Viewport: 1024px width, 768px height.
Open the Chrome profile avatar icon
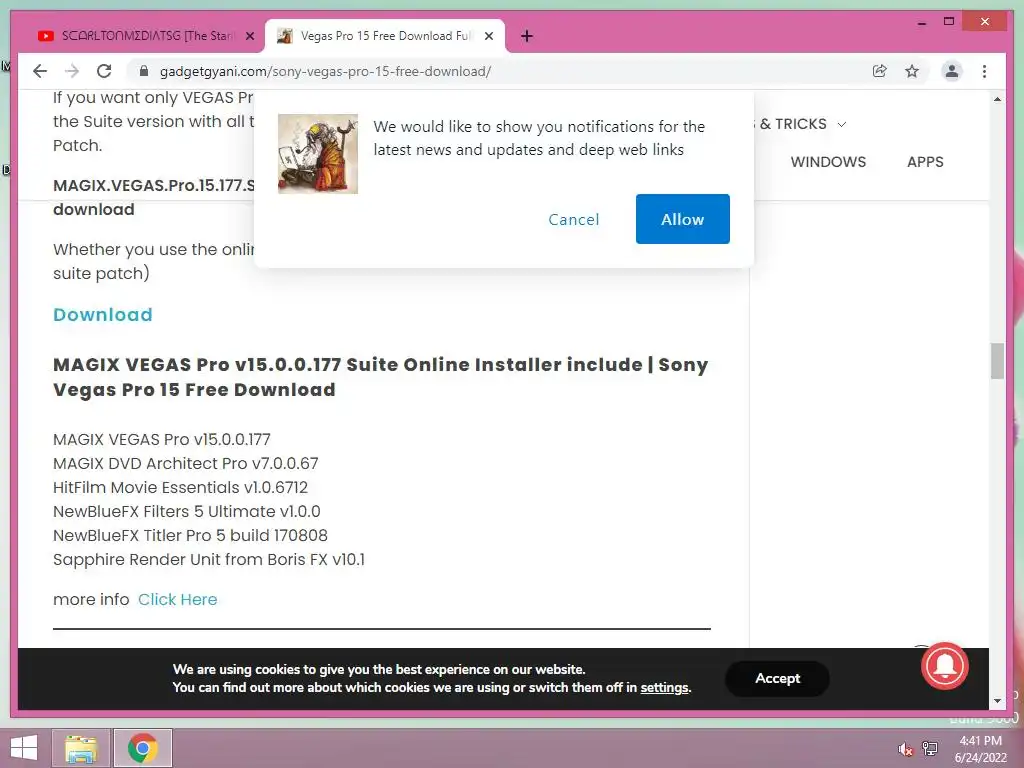[x=952, y=71]
